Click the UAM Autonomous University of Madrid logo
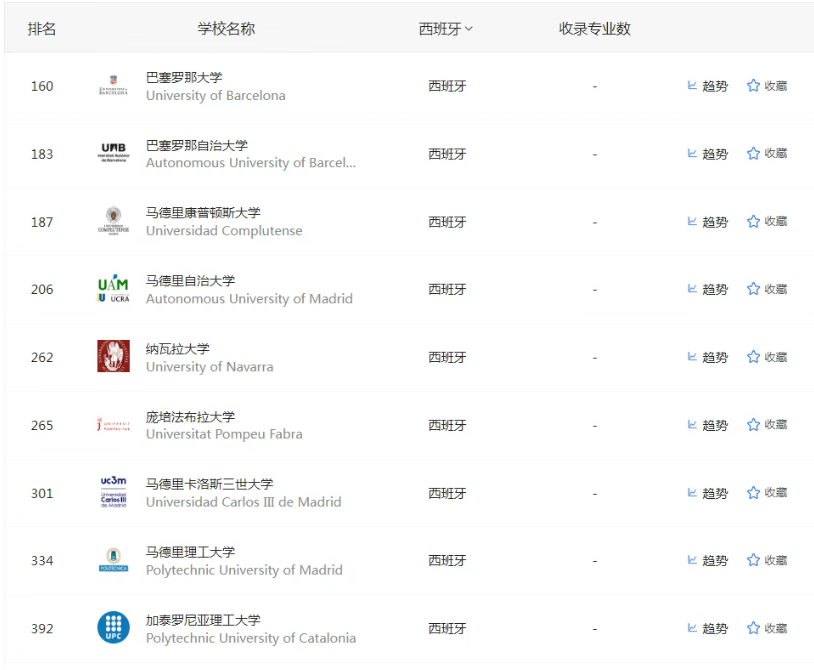Viewport: 814px width, 670px height. (x=113, y=289)
